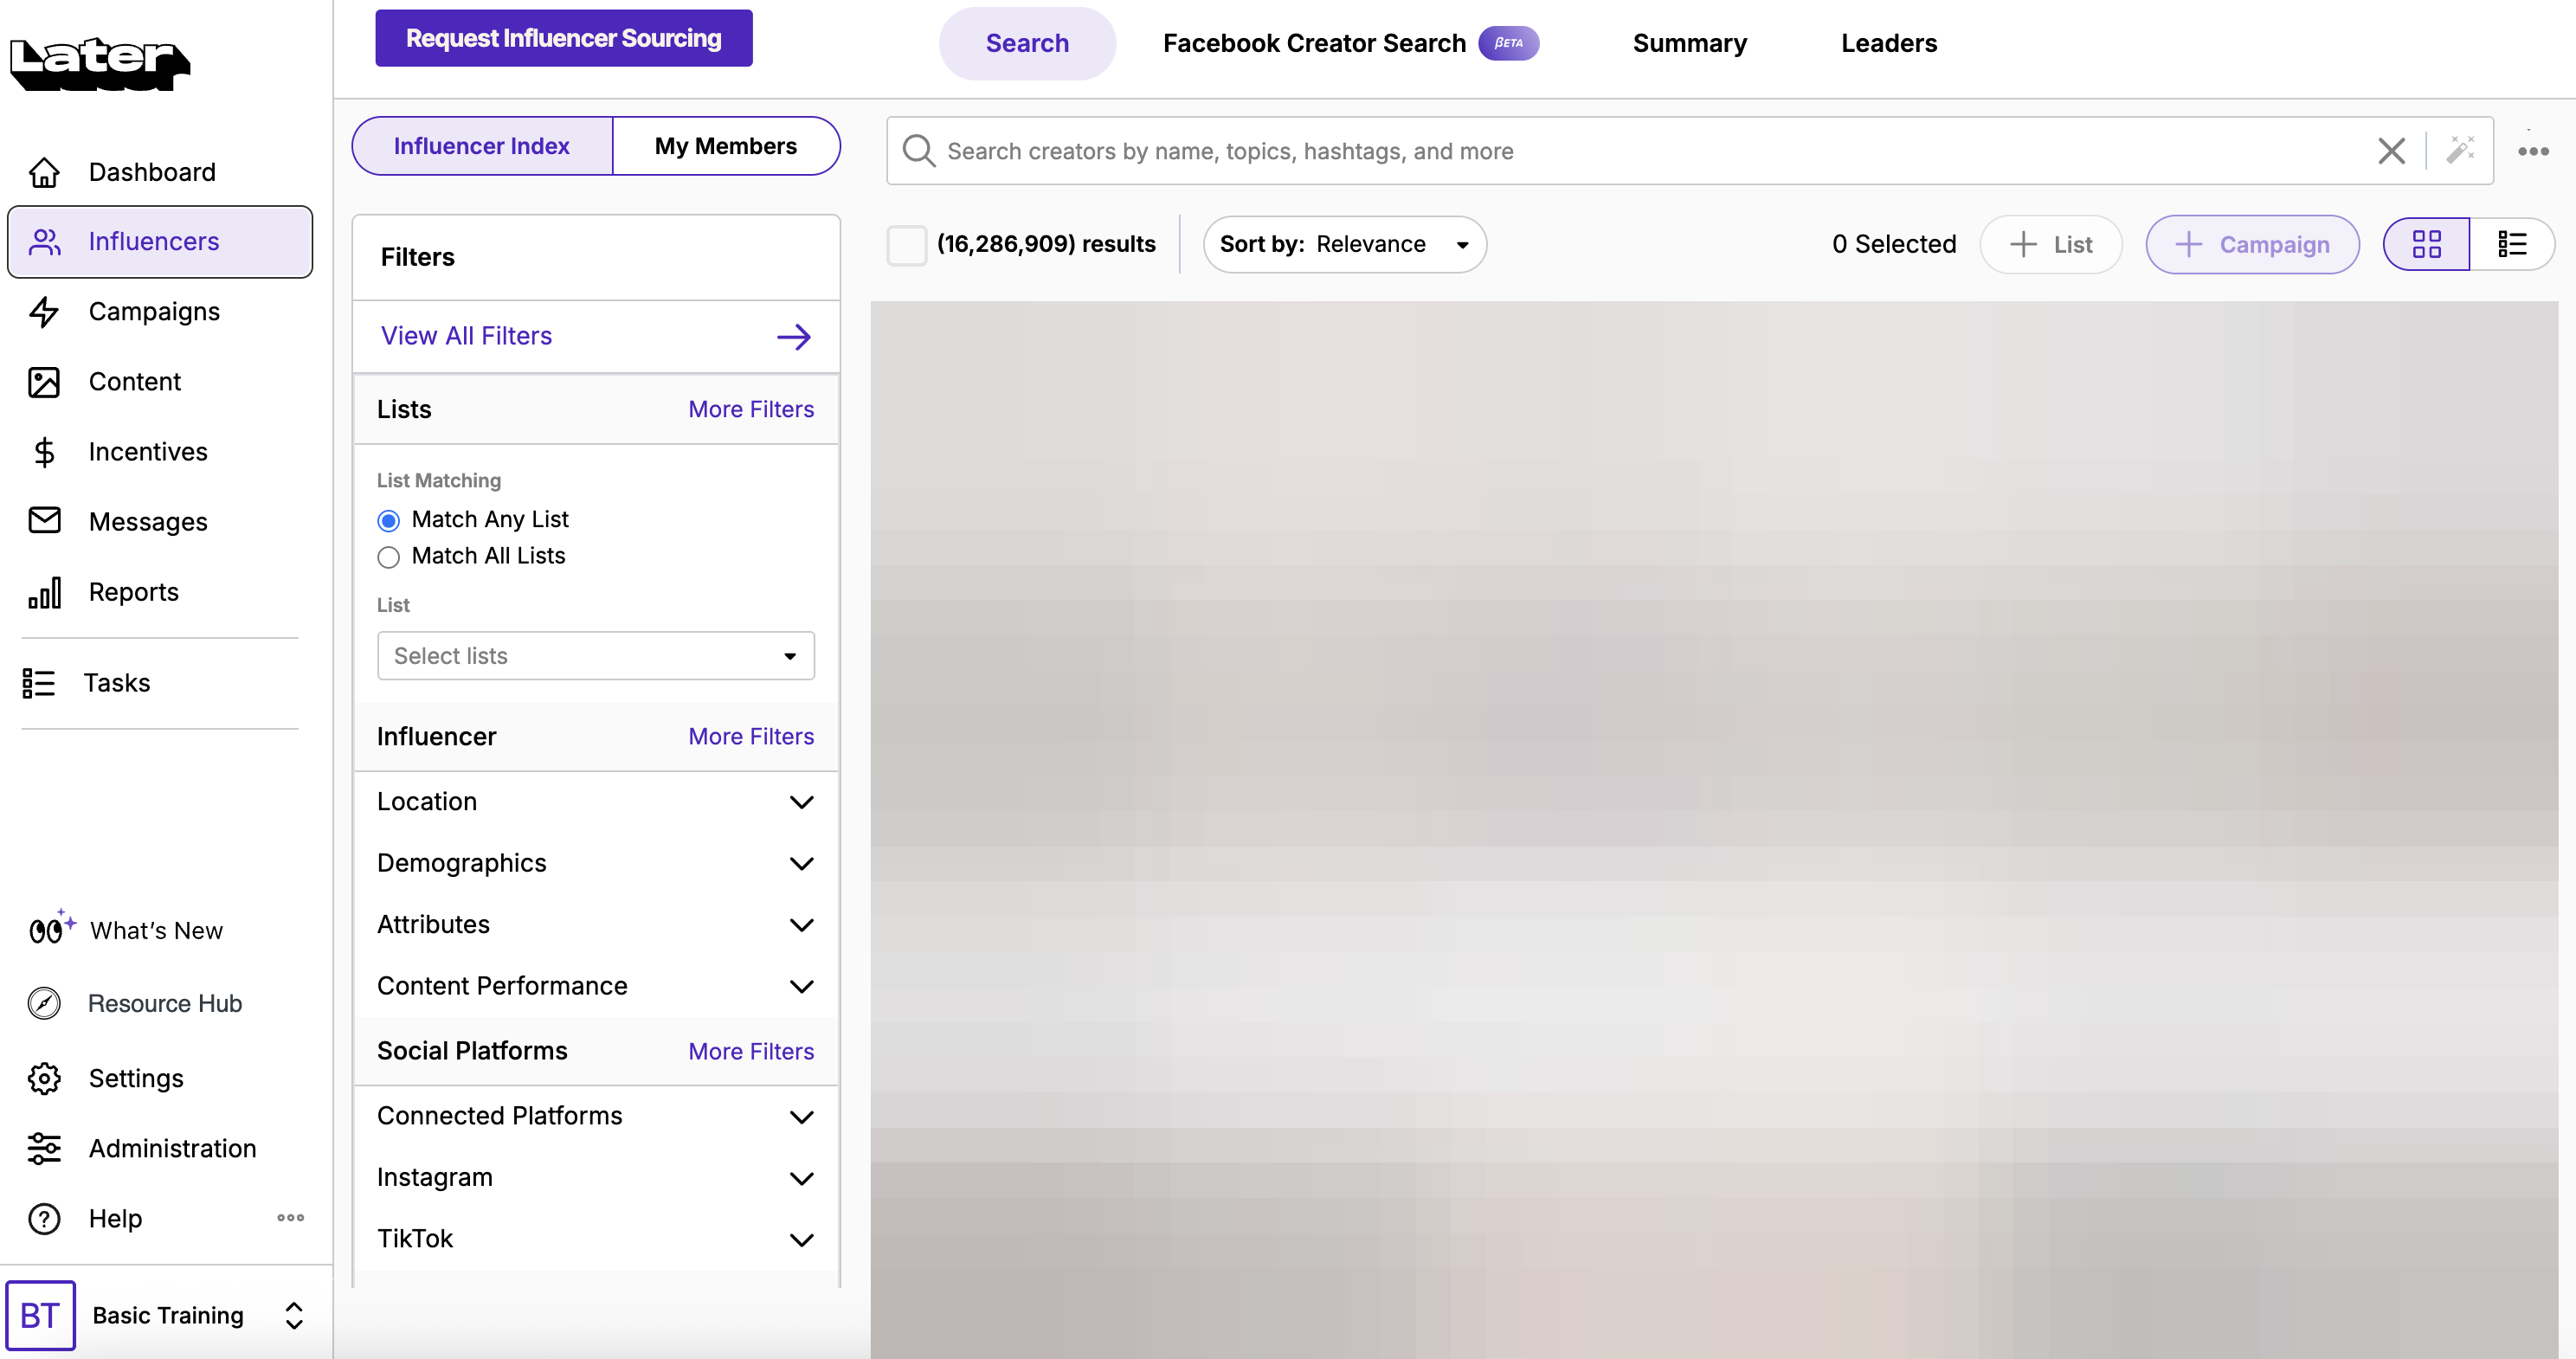Click the Reports bar chart icon
Viewport: 2576px width, 1359px height.
(44, 592)
